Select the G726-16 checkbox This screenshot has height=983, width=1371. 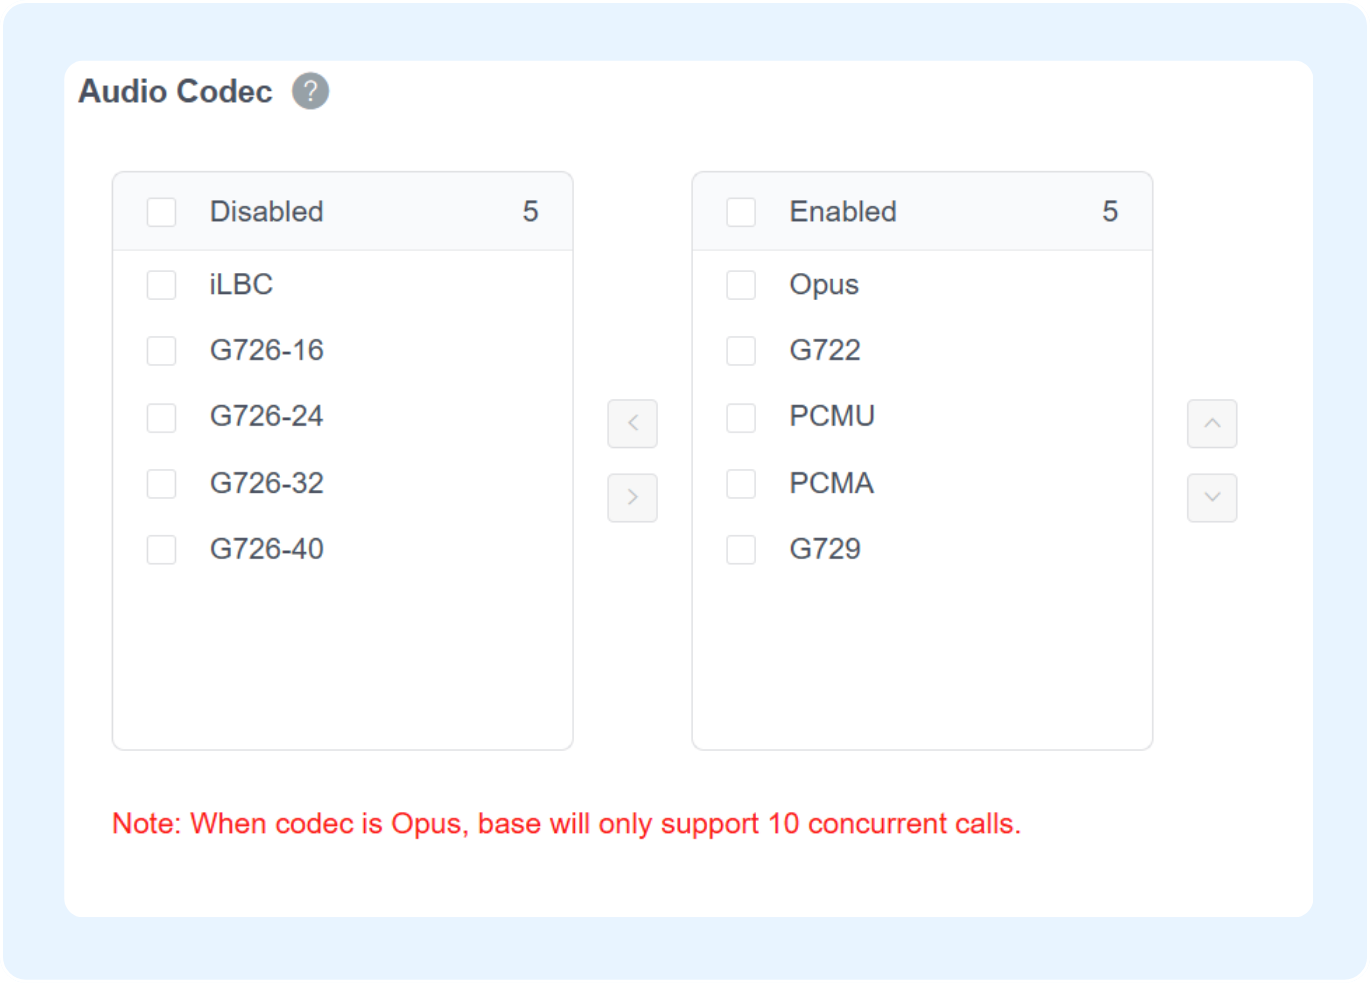click(161, 351)
